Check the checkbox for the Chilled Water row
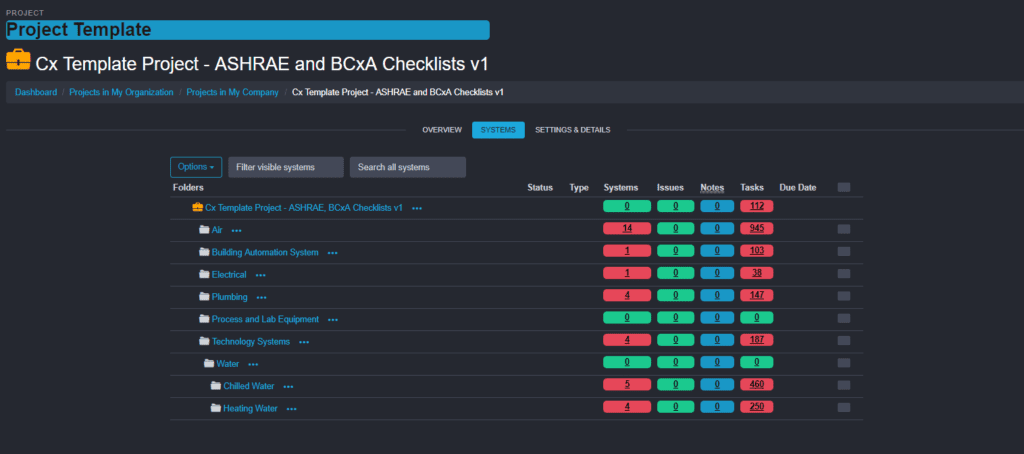The width and height of the screenshot is (1024, 454). pos(844,385)
